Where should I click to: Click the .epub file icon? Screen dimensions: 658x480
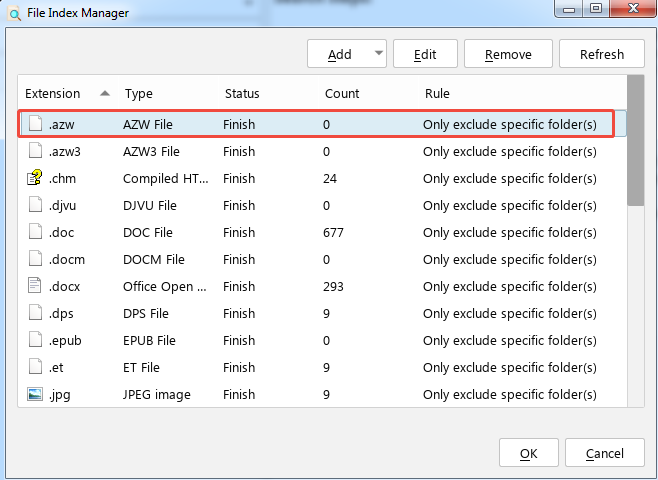35,341
